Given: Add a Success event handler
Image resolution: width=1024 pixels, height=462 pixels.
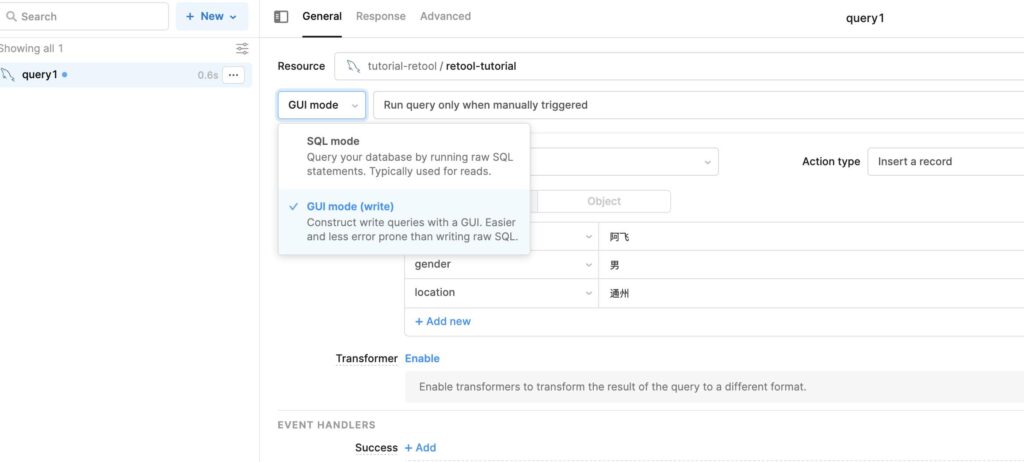Looking at the screenshot, I should pos(420,448).
